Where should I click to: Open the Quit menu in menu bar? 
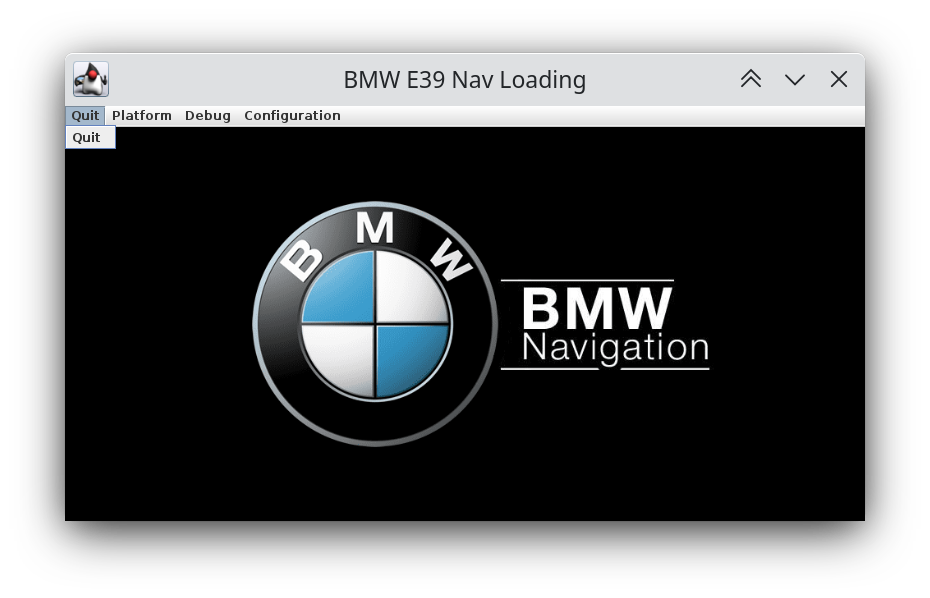point(85,116)
